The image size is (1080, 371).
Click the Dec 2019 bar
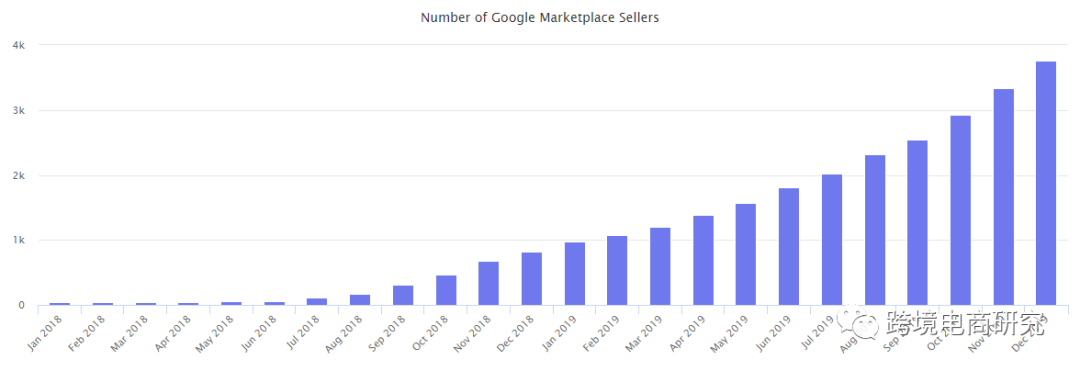1046,184
